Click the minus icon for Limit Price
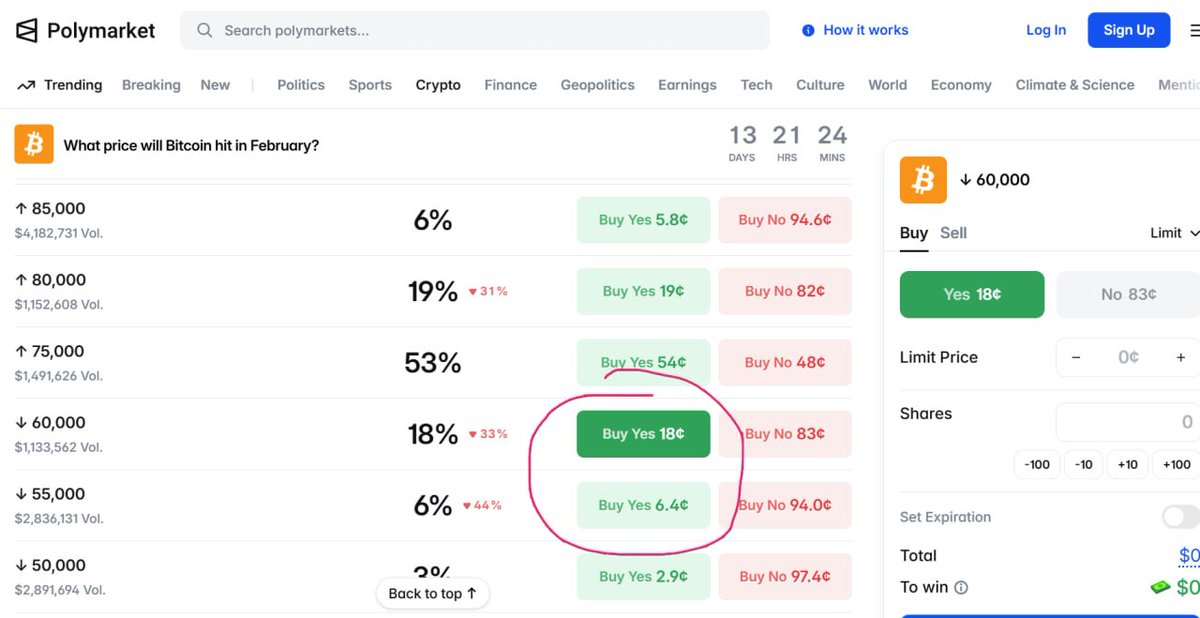The height and width of the screenshot is (618, 1200). (x=1076, y=357)
